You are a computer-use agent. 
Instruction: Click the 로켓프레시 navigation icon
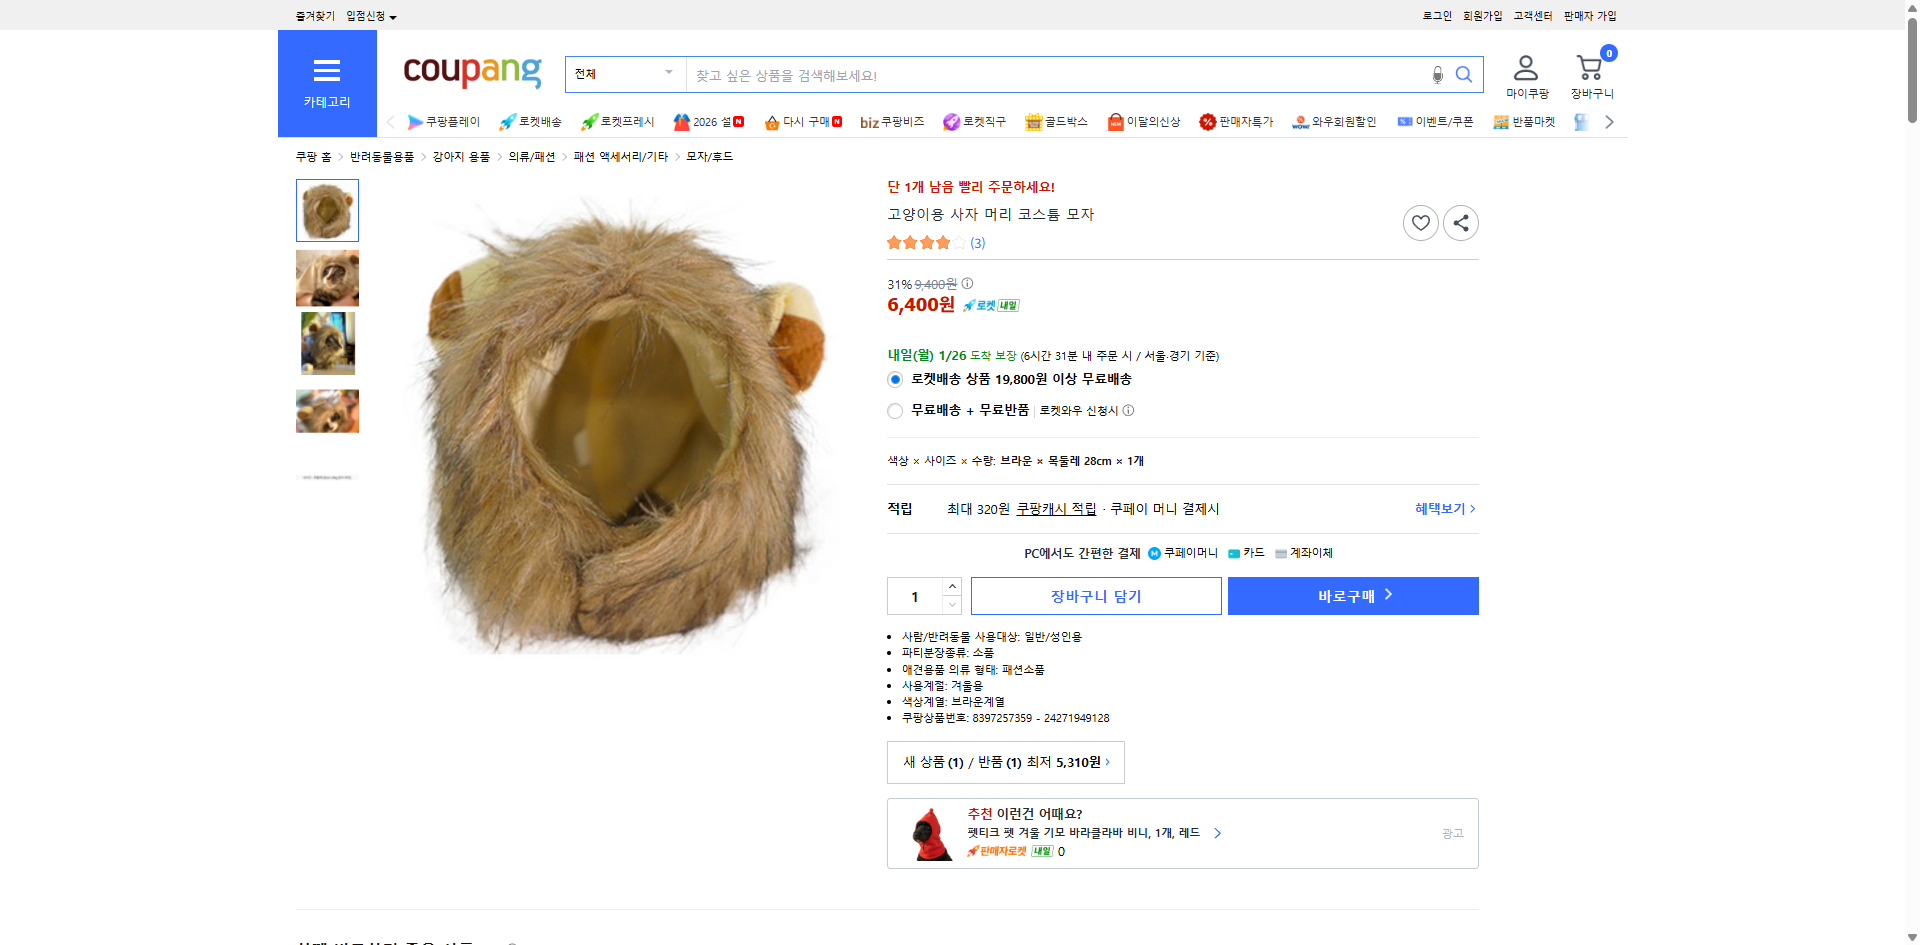pyautogui.click(x=590, y=121)
